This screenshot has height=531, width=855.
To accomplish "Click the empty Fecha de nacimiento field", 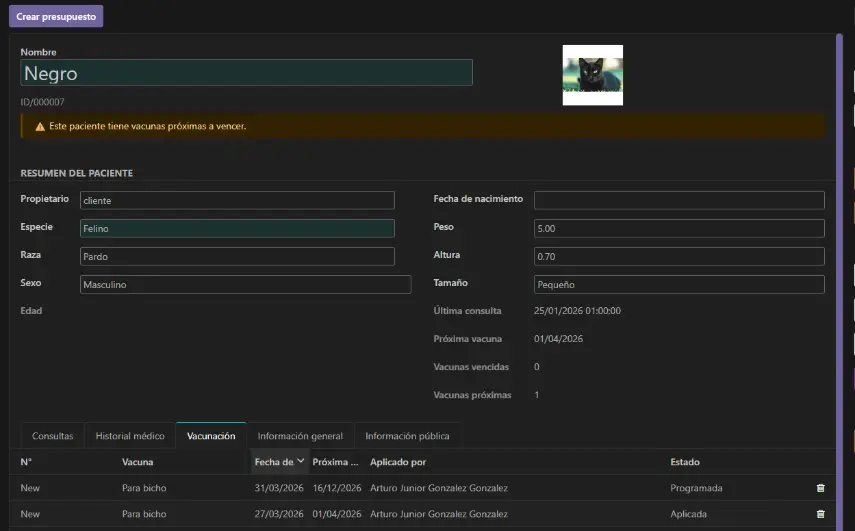I will pyautogui.click(x=678, y=201).
